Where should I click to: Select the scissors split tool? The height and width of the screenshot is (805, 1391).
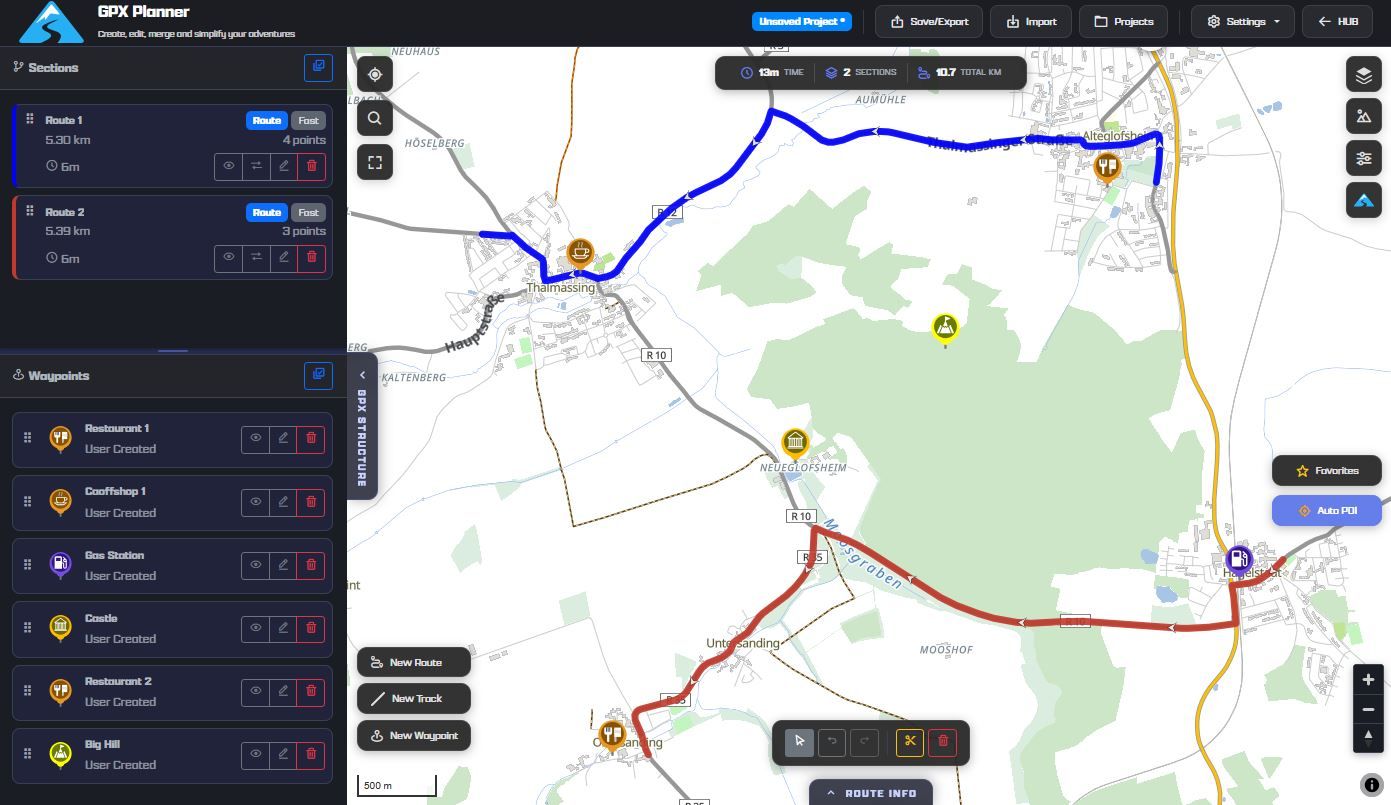click(909, 742)
